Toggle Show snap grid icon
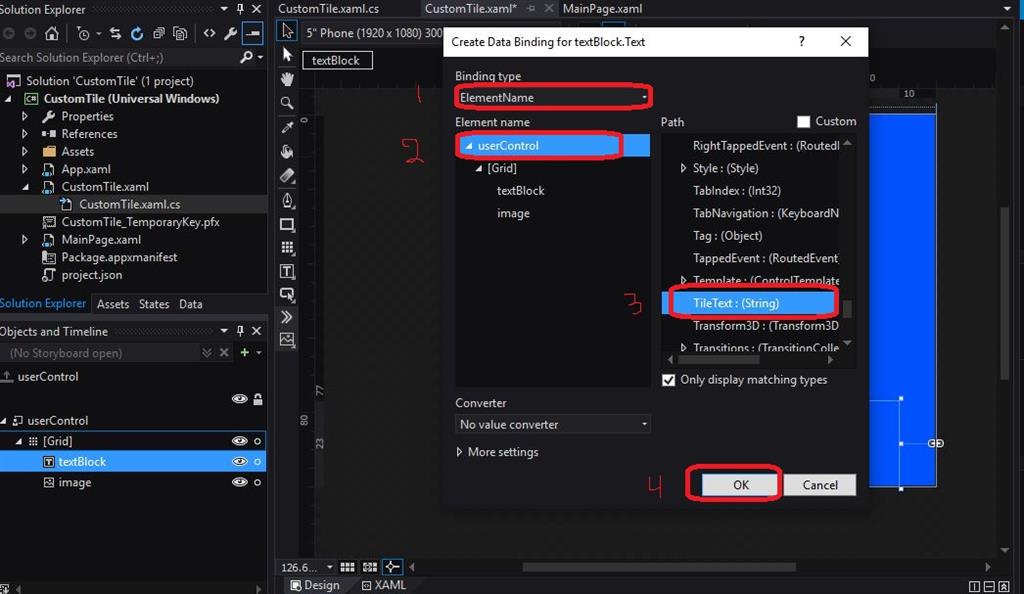This screenshot has height=594, width=1024. click(x=347, y=567)
